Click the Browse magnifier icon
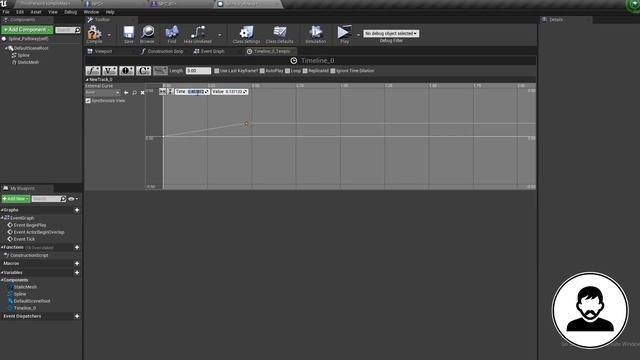The image size is (640, 360). click(147, 34)
